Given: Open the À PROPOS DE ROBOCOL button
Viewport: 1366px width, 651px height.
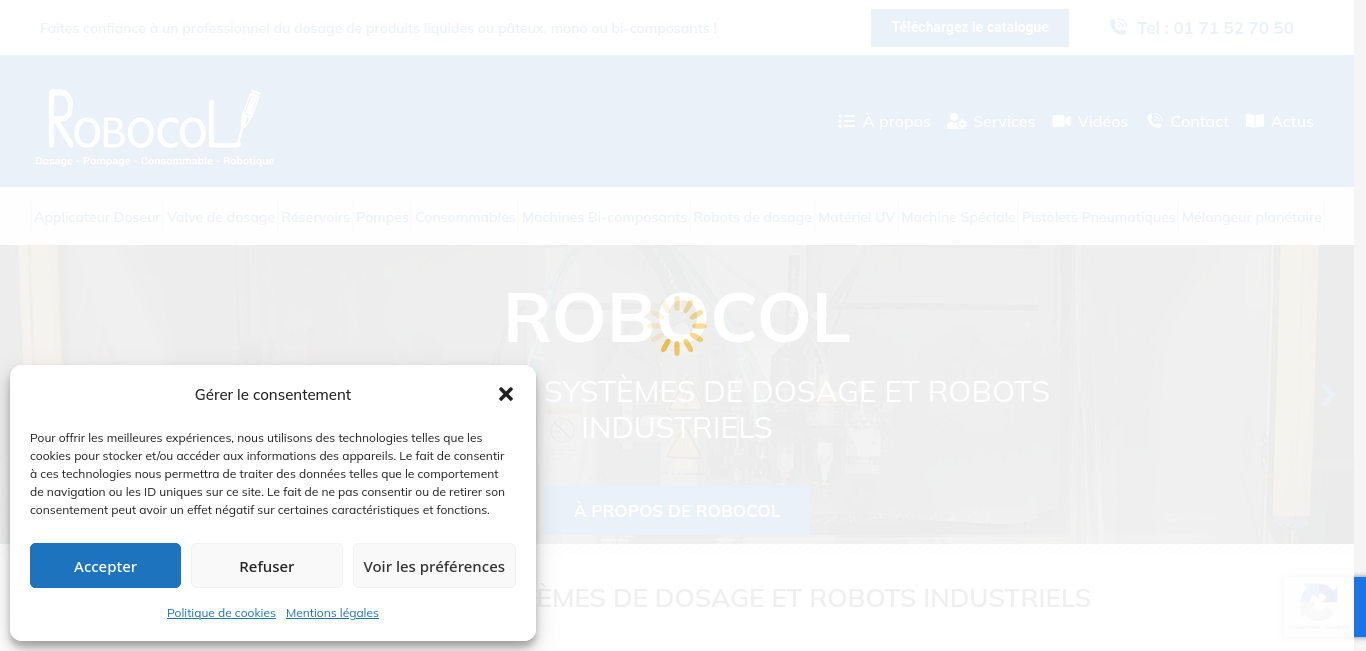Looking at the screenshot, I should coord(677,511).
